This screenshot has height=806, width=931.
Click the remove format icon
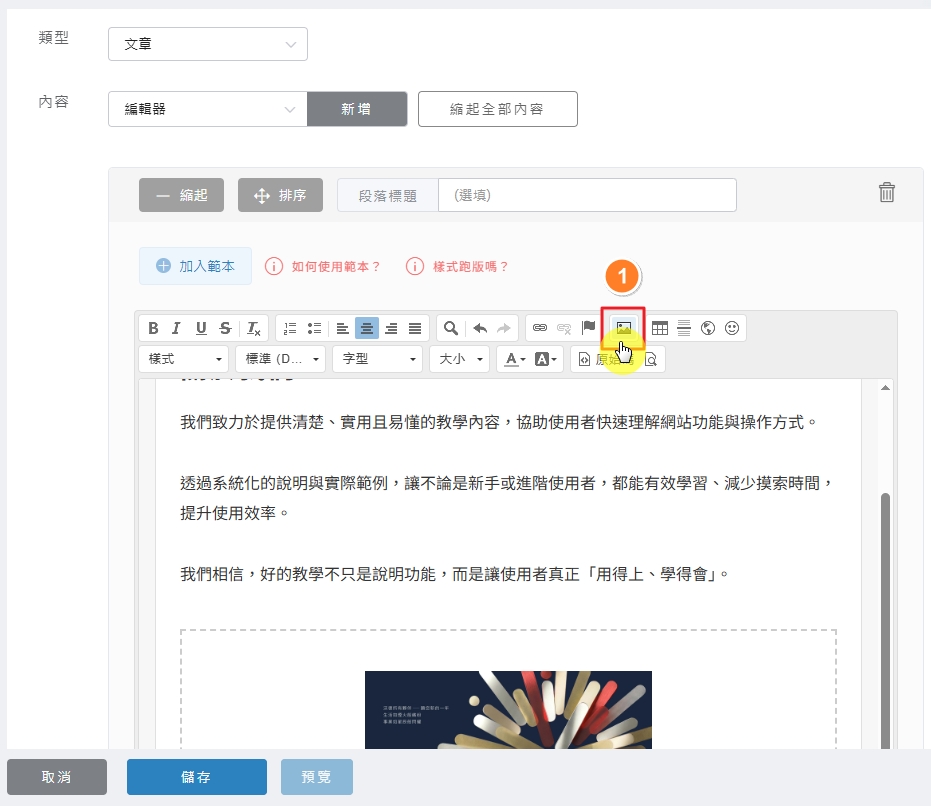coord(254,328)
